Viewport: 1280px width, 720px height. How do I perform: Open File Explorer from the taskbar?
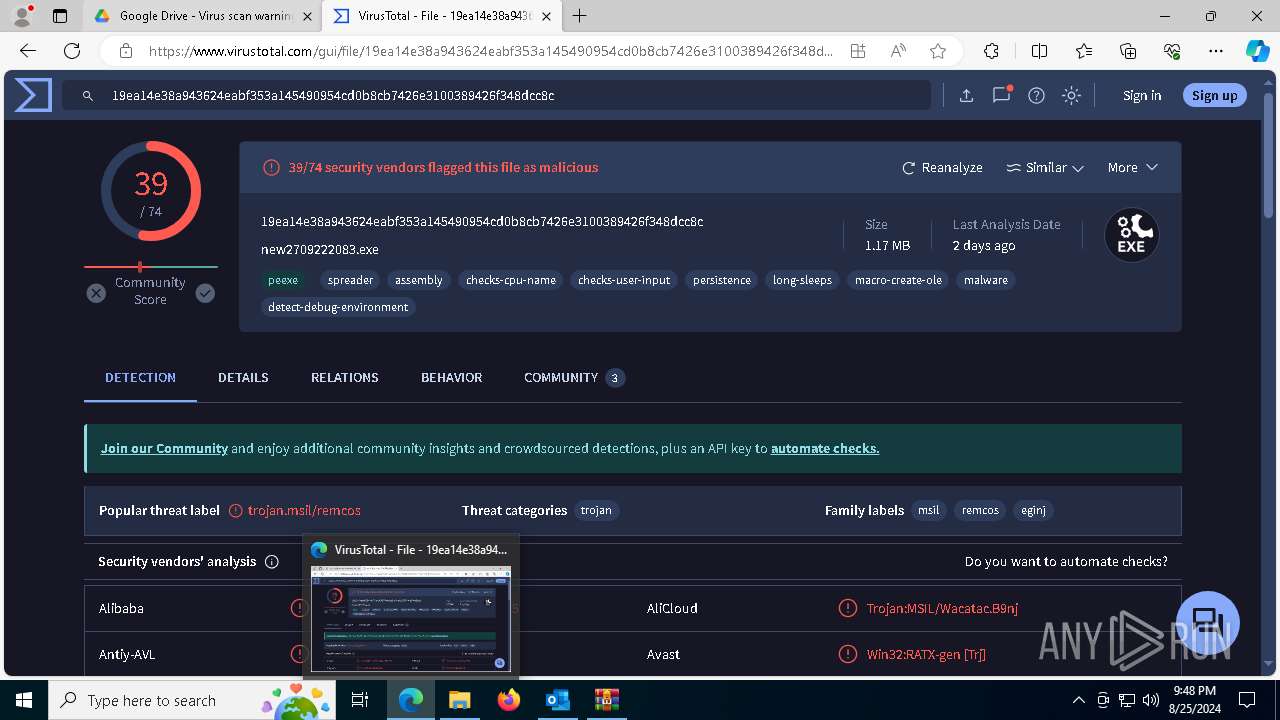click(x=459, y=700)
